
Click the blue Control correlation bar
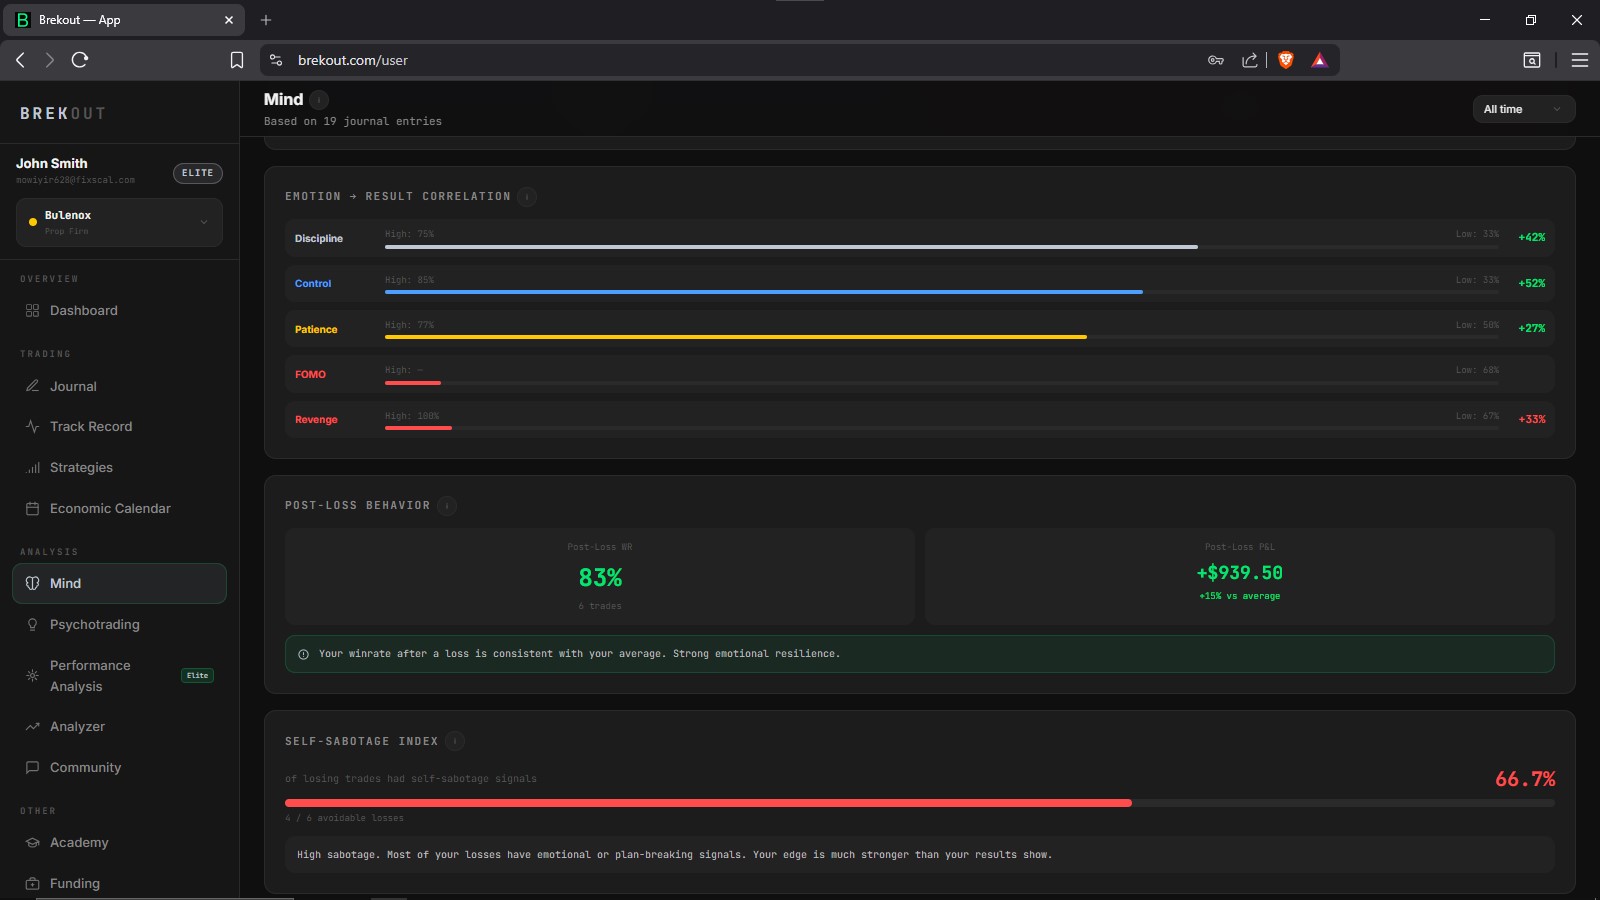pos(763,292)
